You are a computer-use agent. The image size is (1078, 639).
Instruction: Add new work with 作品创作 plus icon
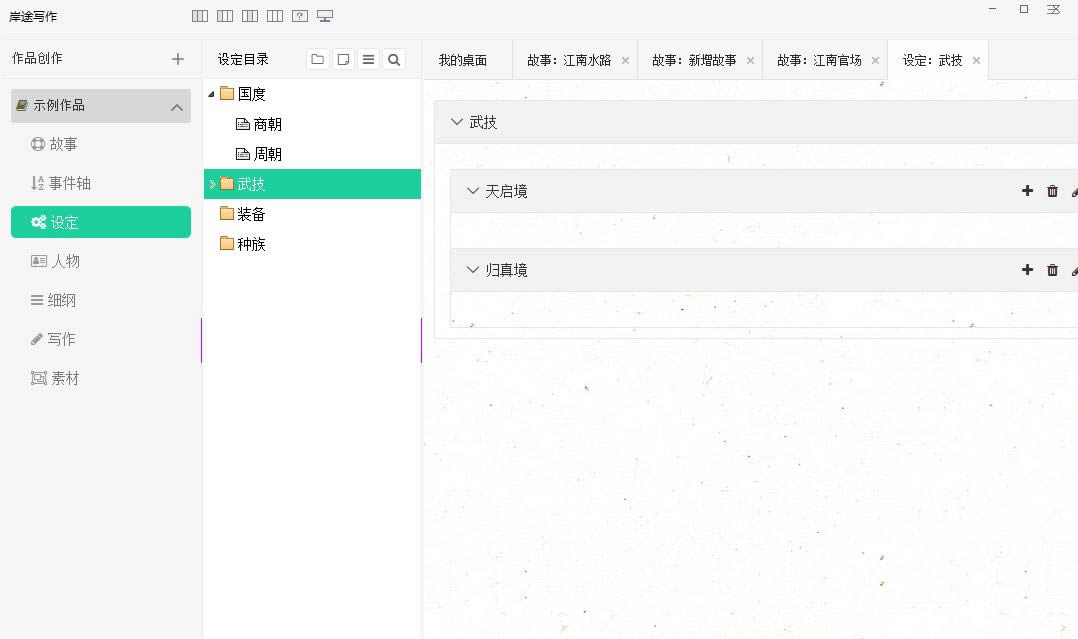(x=178, y=59)
